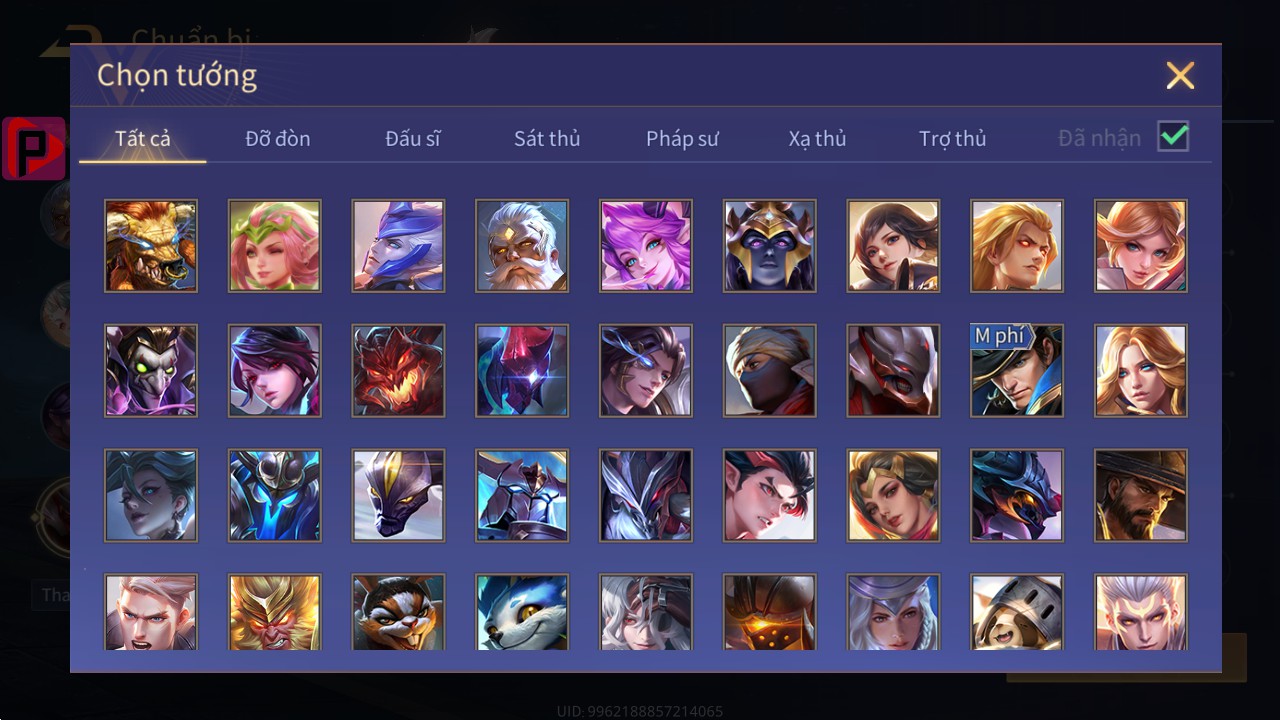Pick the black panther hero portrait

tap(398, 496)
